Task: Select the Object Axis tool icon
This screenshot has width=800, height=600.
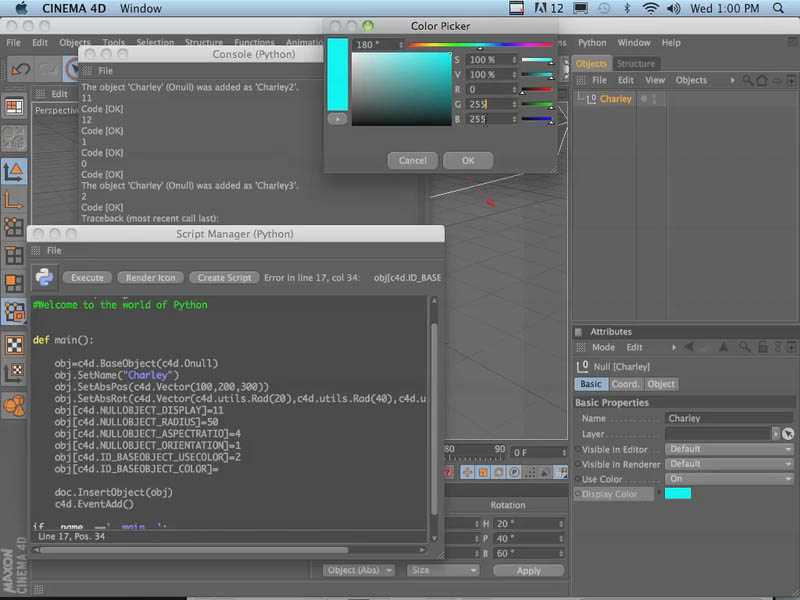Action: [14, 199]
